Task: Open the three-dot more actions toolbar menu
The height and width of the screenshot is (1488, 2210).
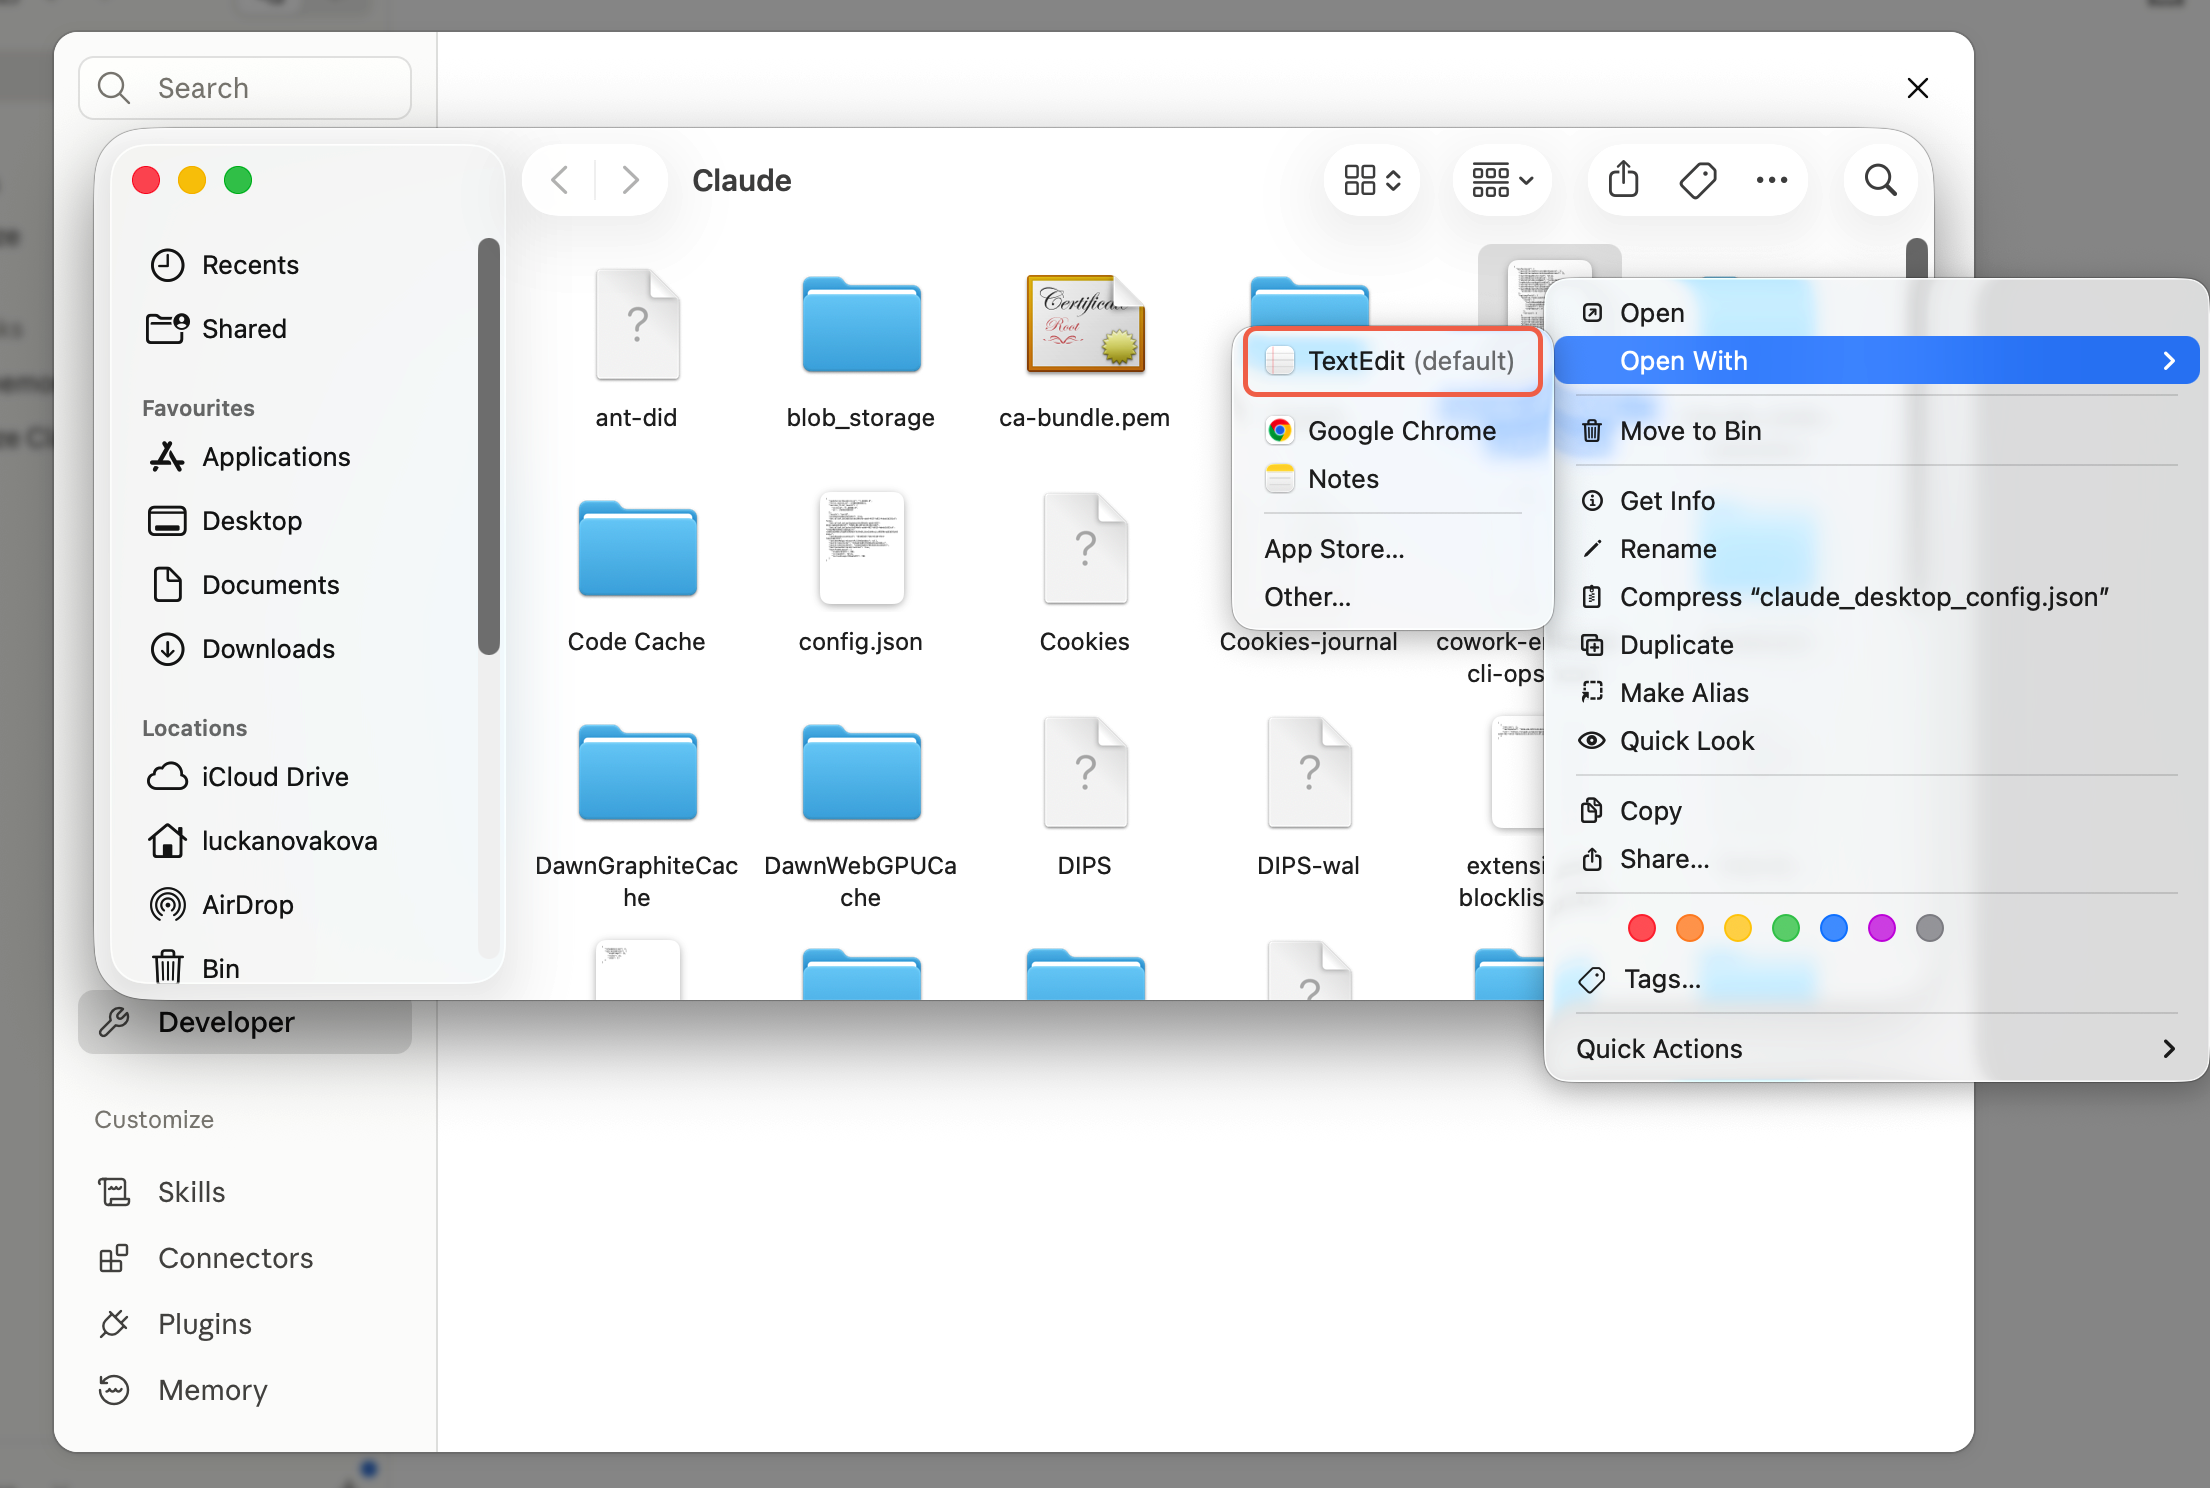Action: pyautogui.click(x=1772, y=180)
